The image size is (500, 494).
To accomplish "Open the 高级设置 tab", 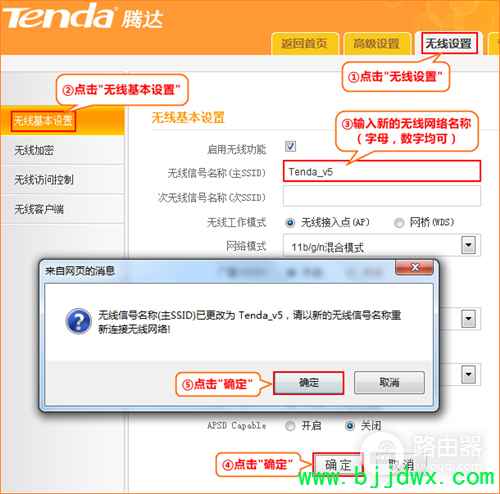I will click(x=376, y=43).
